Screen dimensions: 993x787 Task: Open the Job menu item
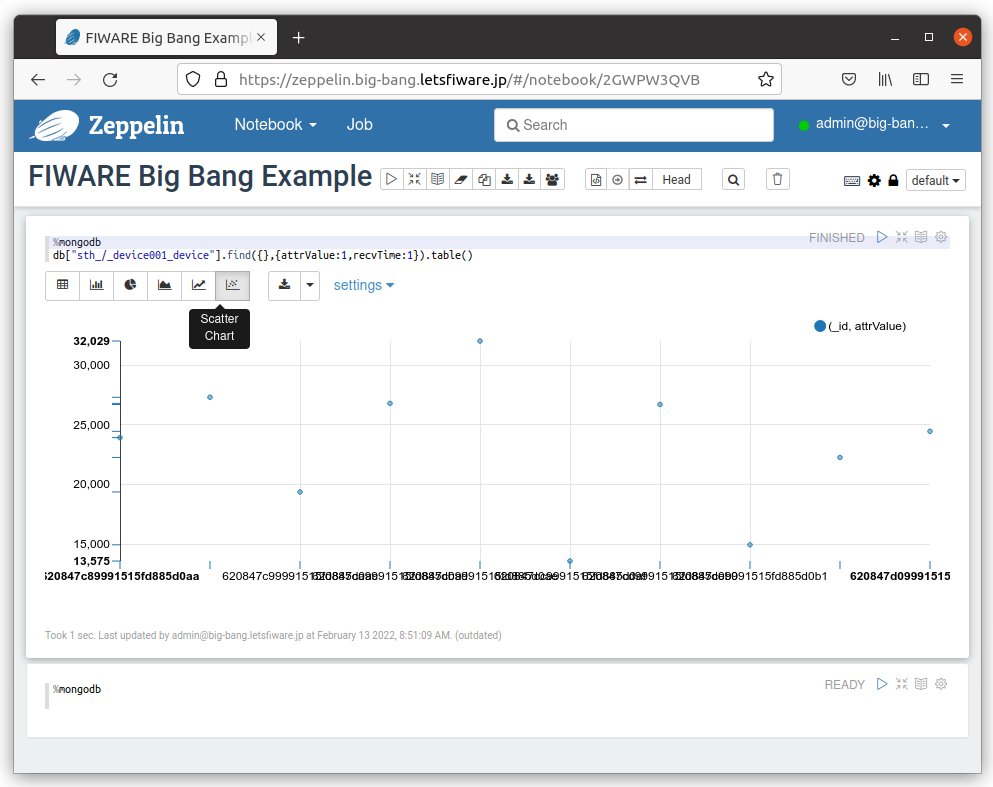click(x=360, y=125)
